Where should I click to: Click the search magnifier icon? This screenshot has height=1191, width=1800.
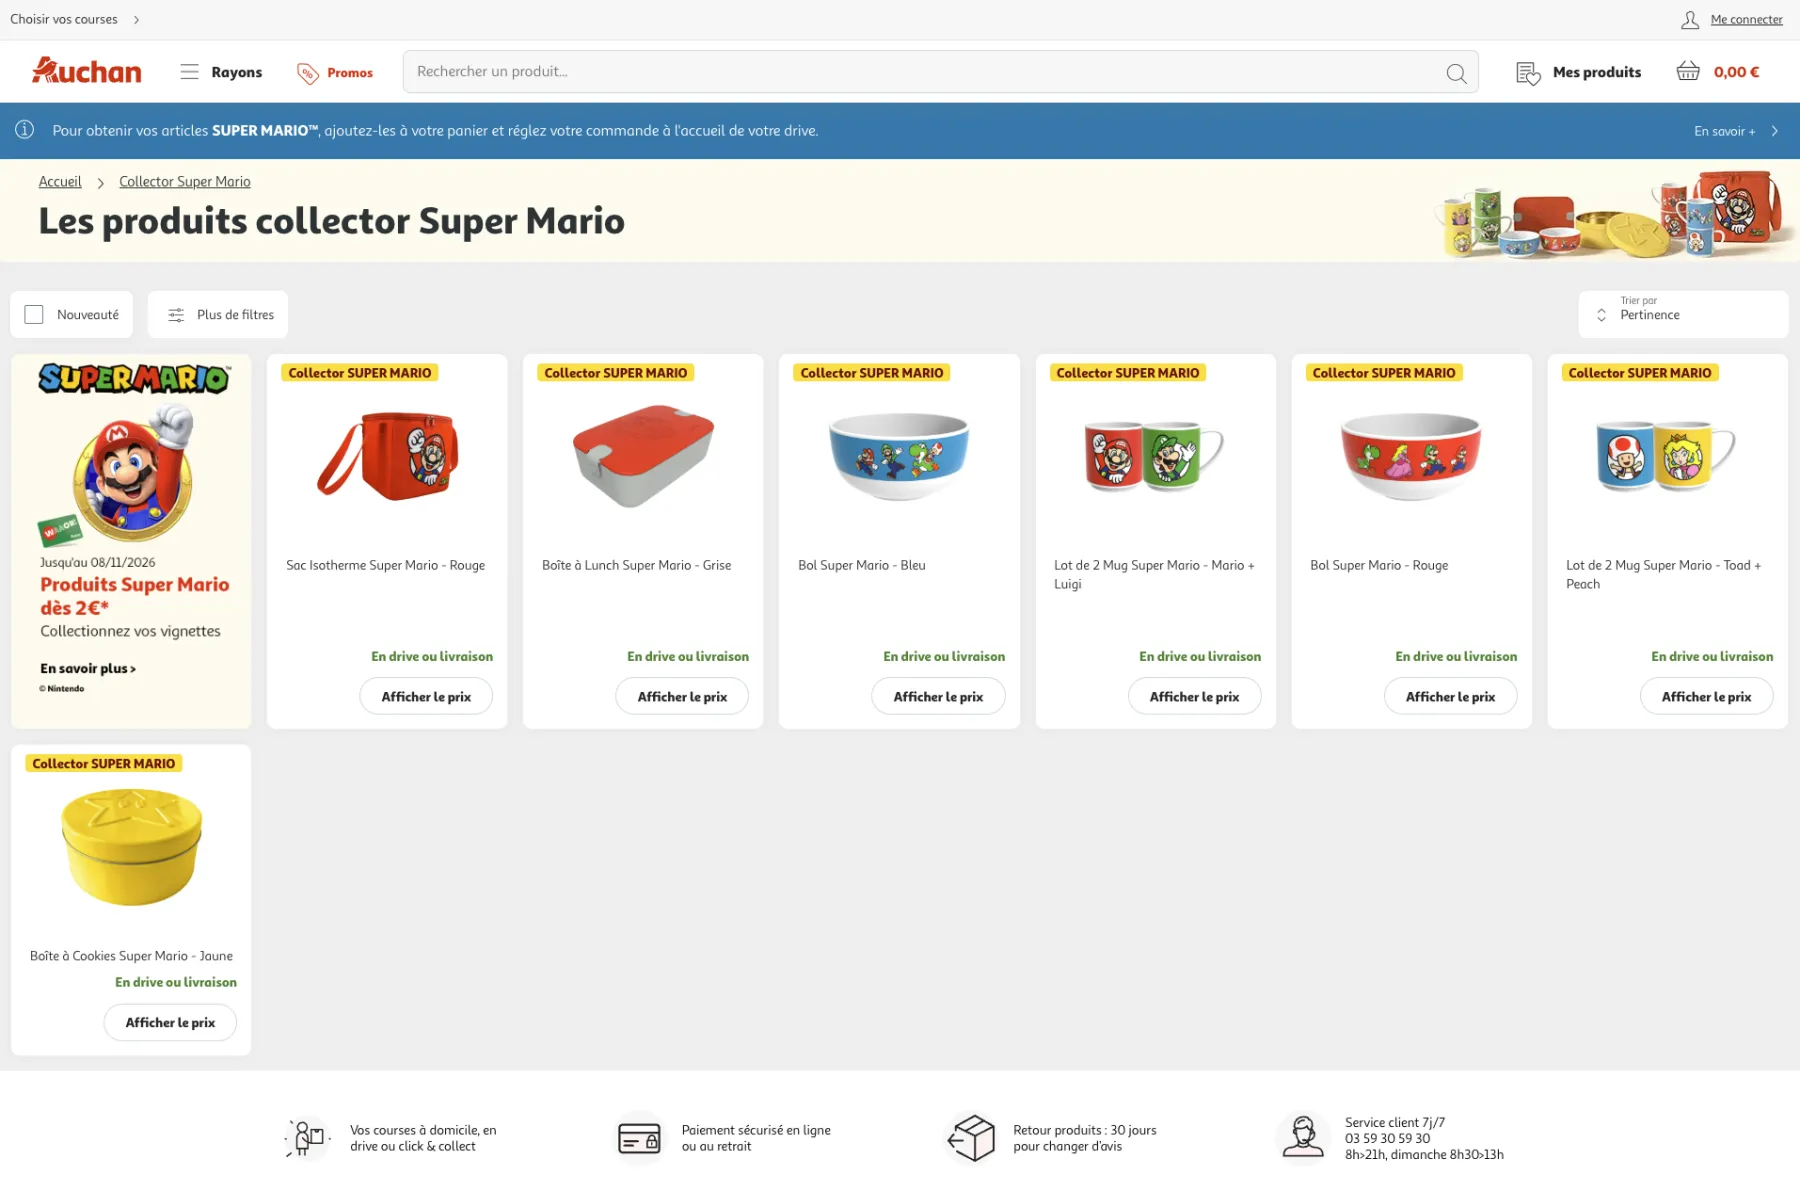(1456, 73)
